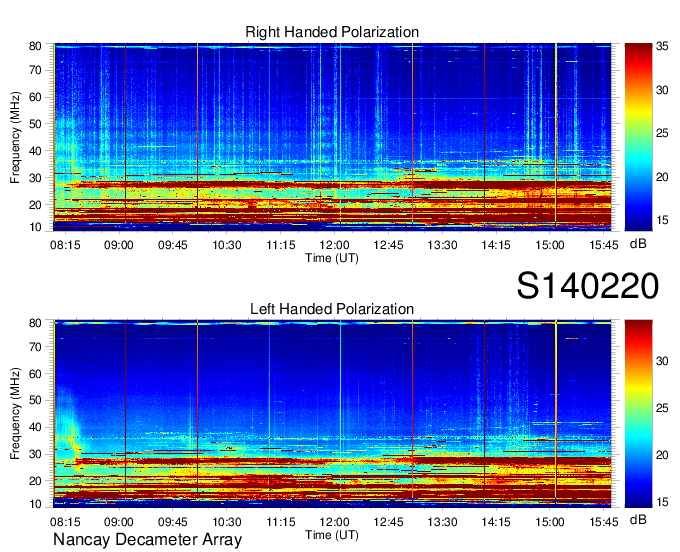Click 08:15 time tick under Right Handed plot
Viewport: 680px width, 552px height.
pos(65,245)
